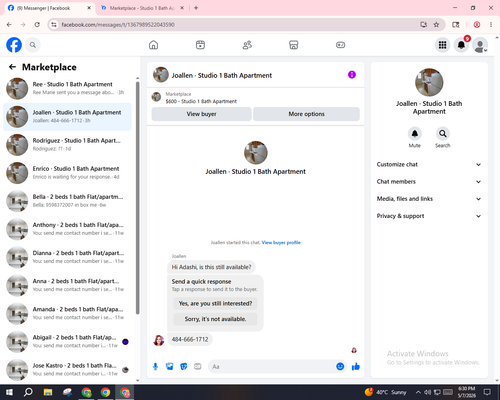Expand the Chat members section
Screen dimensions: 500x400
point(429,182)
